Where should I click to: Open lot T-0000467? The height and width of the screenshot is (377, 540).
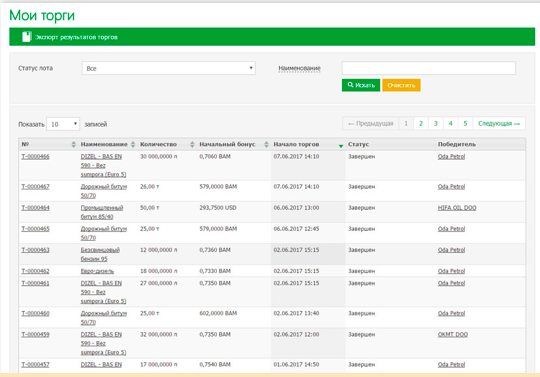[35, 187]
